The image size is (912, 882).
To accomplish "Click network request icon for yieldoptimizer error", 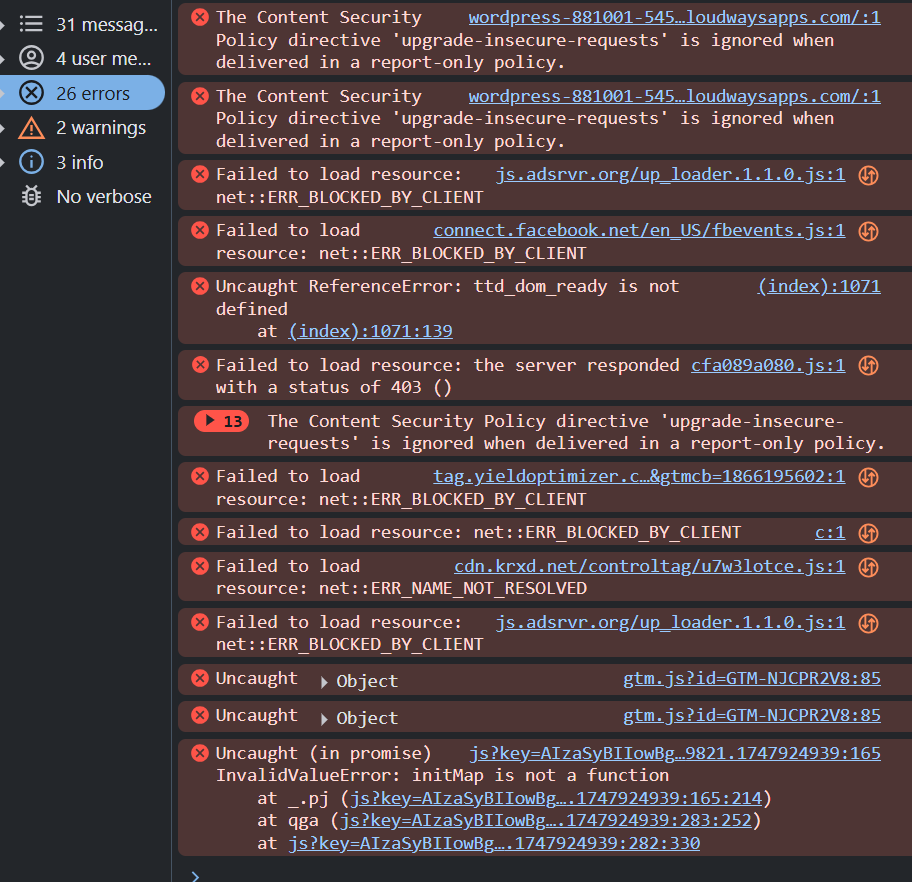I will click(x=868, y=477).
